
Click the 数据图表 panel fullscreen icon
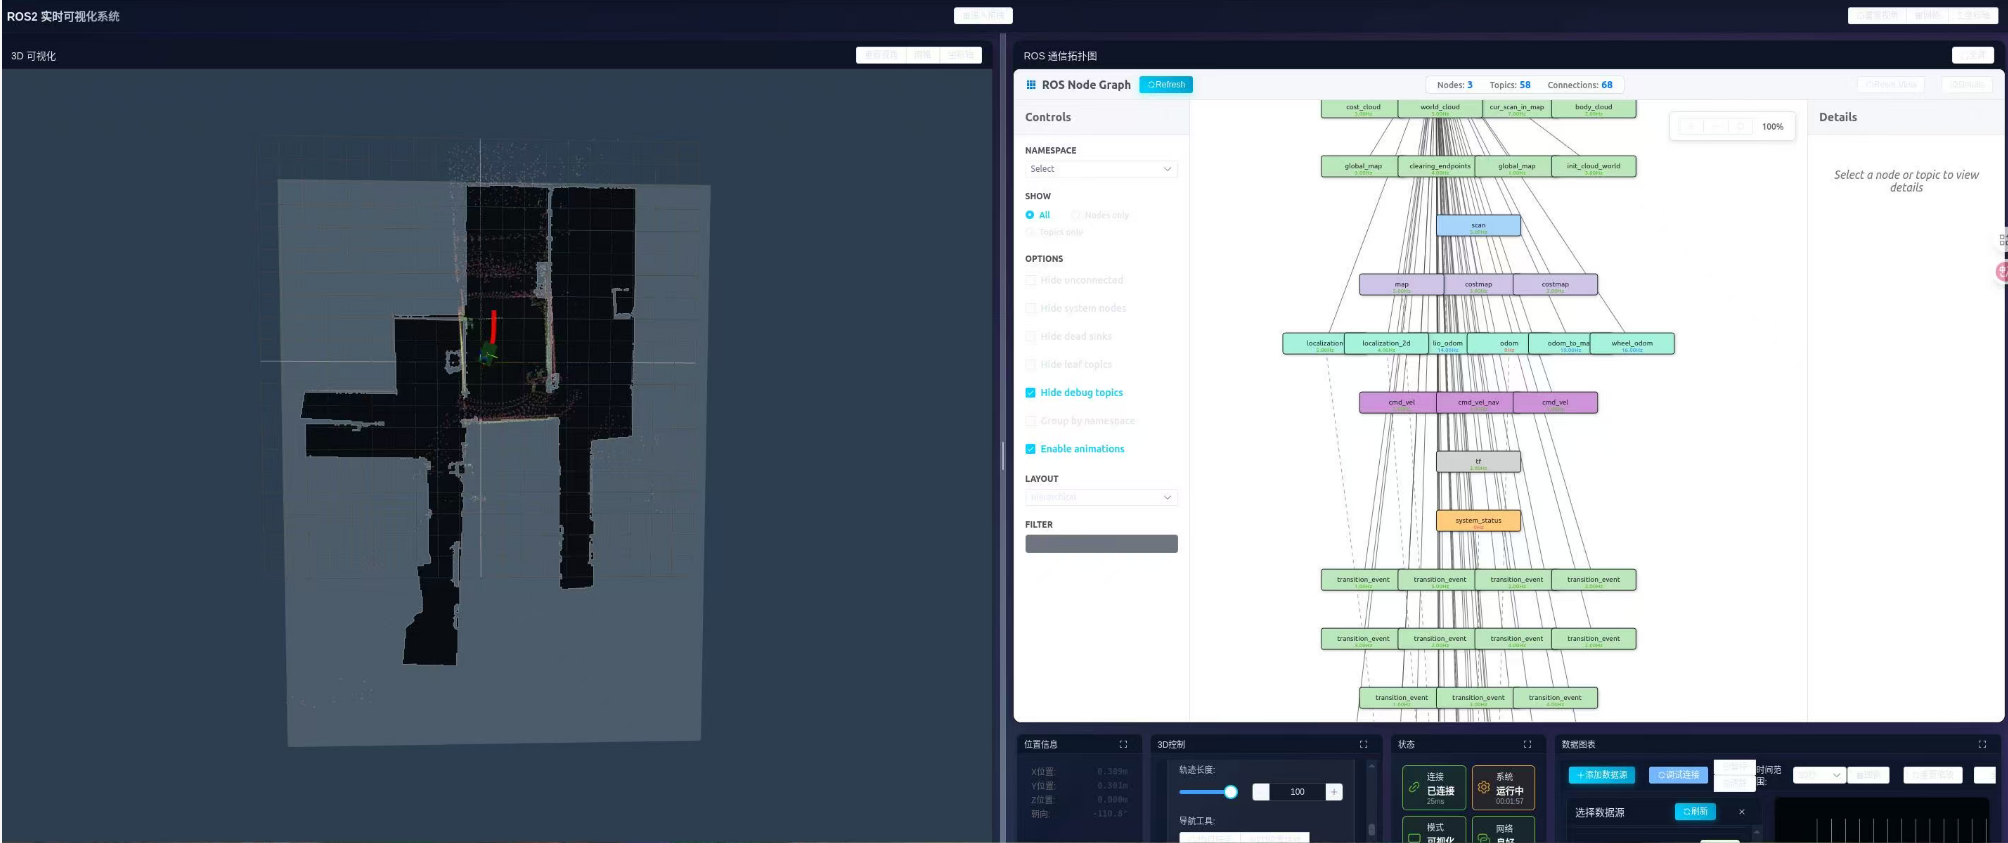click(1982, 744)
